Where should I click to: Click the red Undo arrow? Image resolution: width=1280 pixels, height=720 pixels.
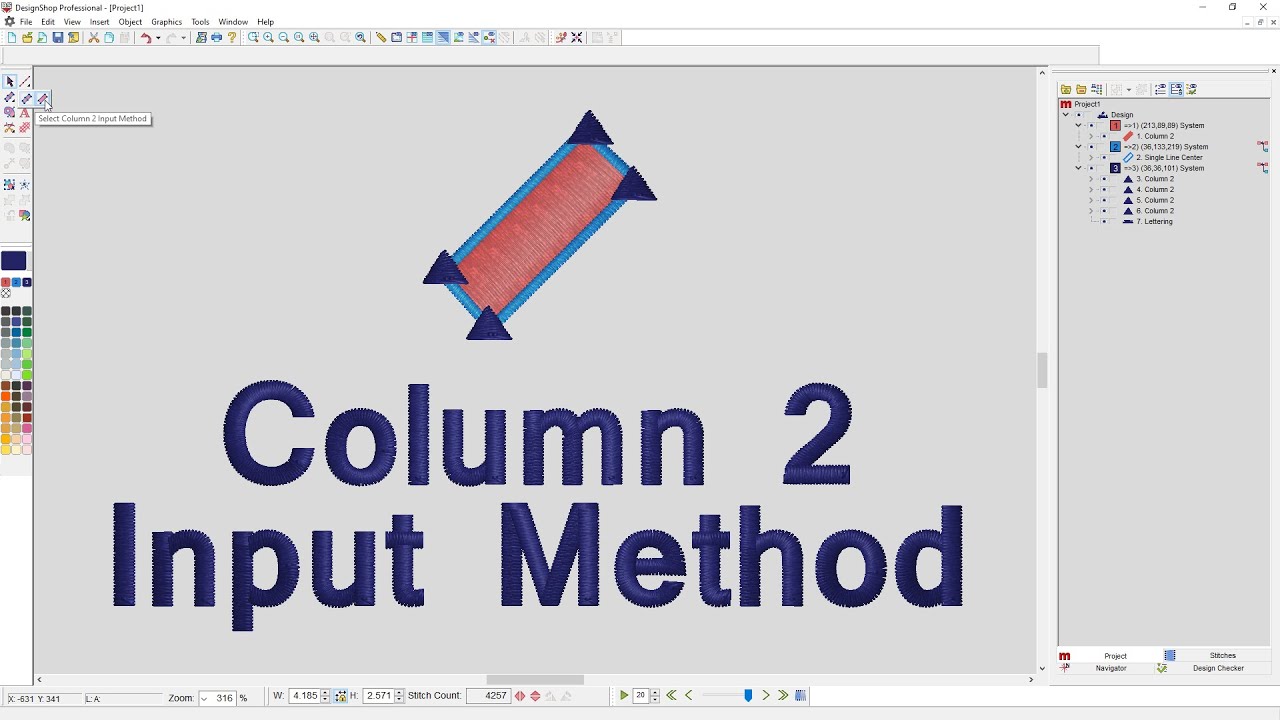(x=146, y=37)
